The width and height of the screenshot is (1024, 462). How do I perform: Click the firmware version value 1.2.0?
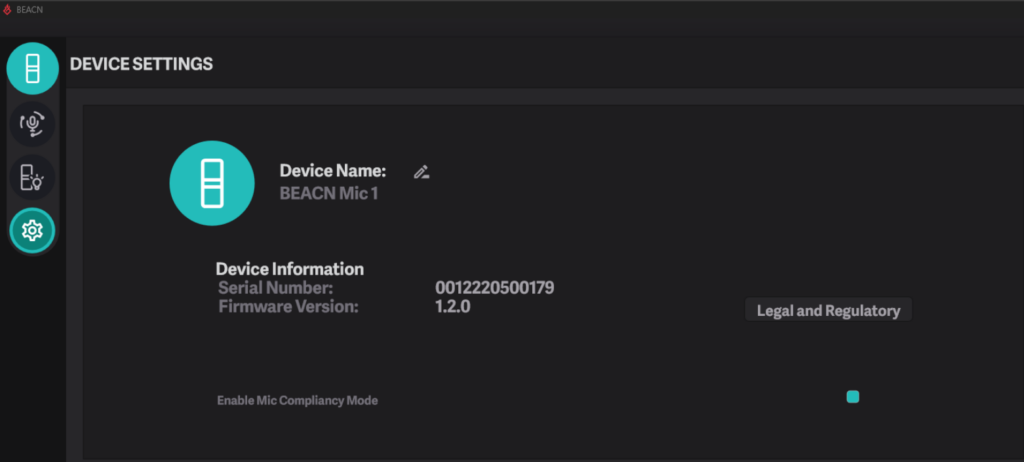(452, 306)
